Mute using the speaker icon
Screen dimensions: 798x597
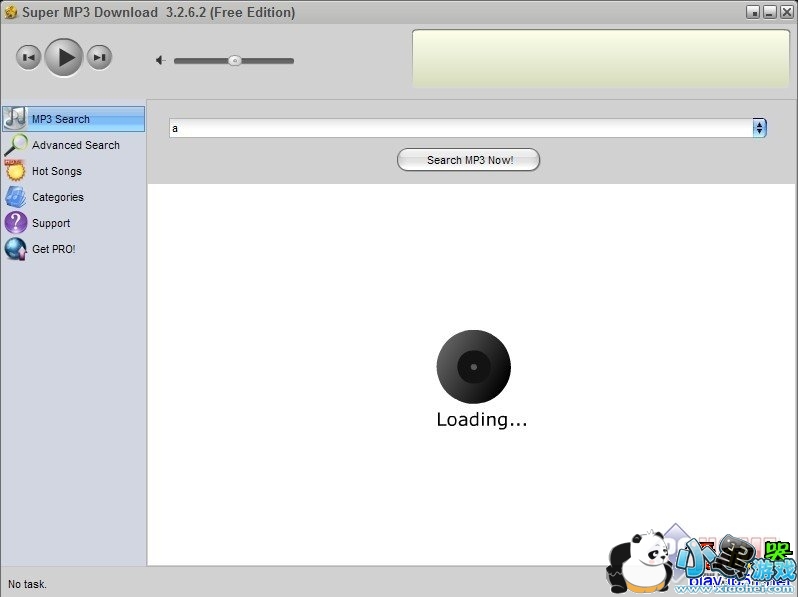tap(160, 61)
